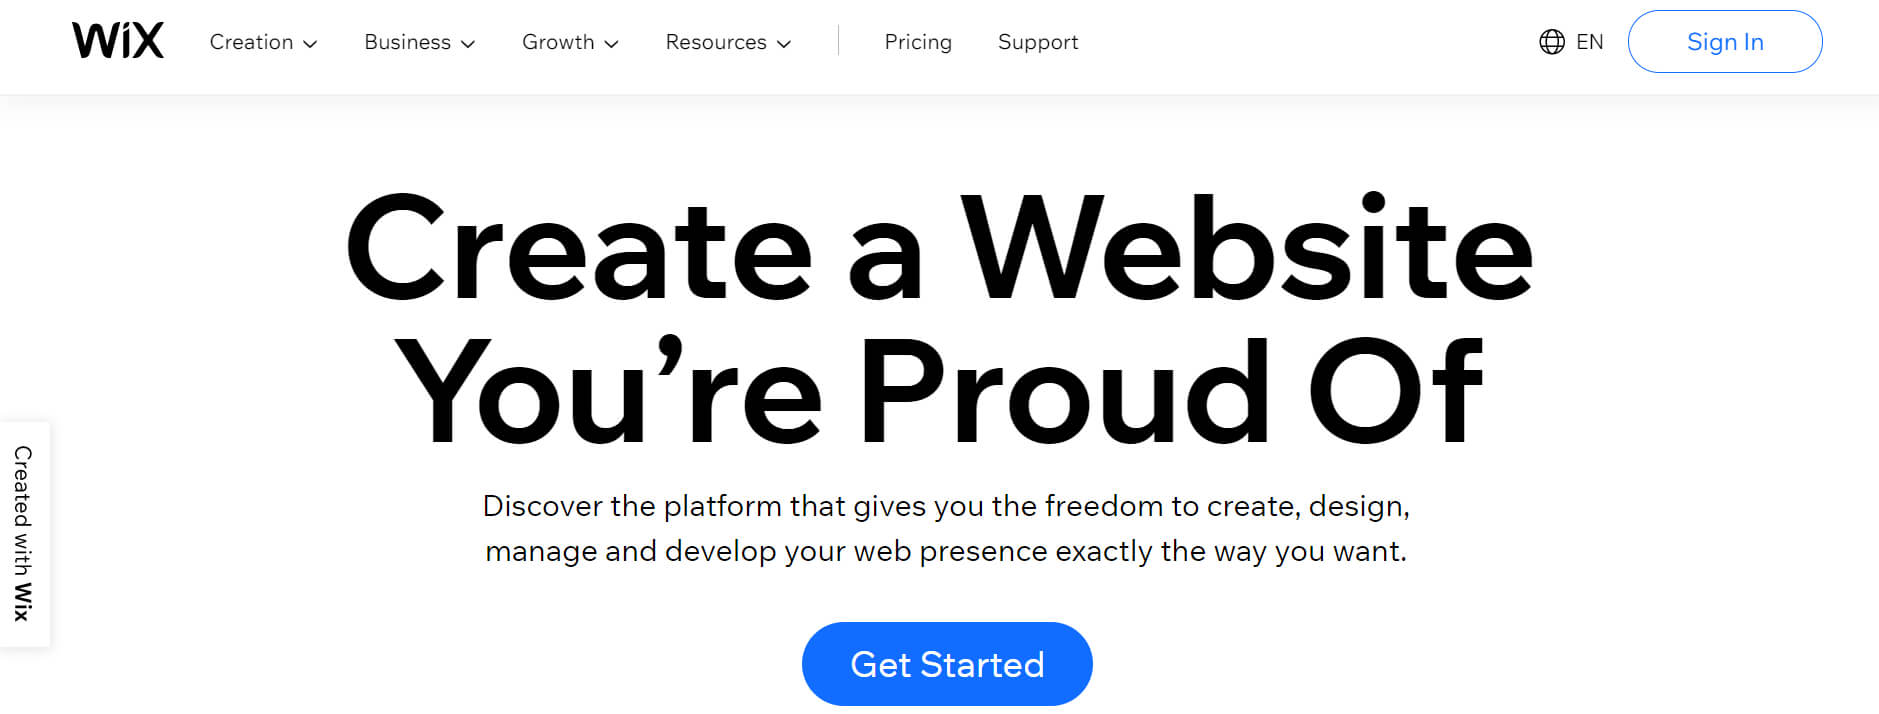The image size is (1879, 714).
Task: Open the Business menu label
Action: (407, 42)
